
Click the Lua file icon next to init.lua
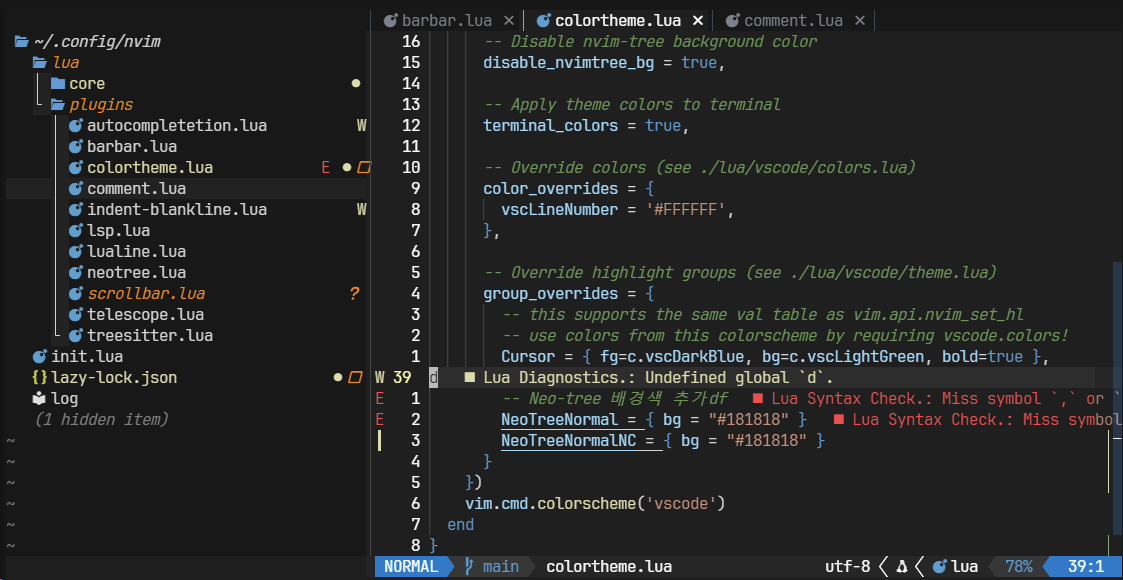point(40,357)
